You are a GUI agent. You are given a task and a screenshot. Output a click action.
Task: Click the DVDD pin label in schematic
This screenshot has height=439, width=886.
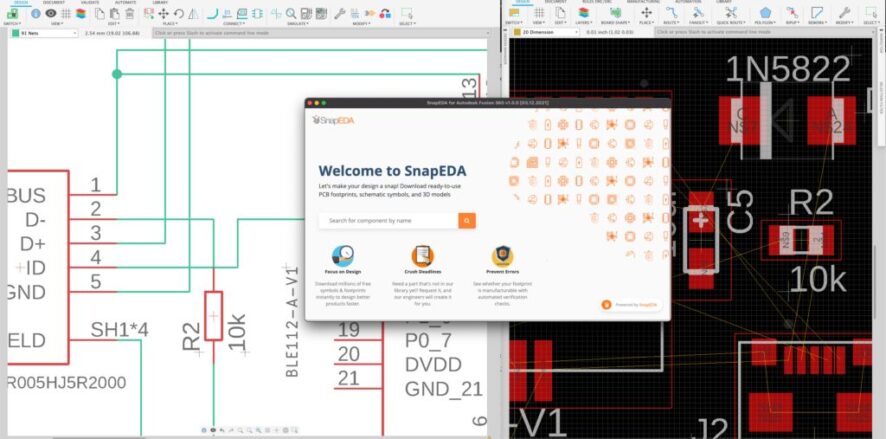433,365
